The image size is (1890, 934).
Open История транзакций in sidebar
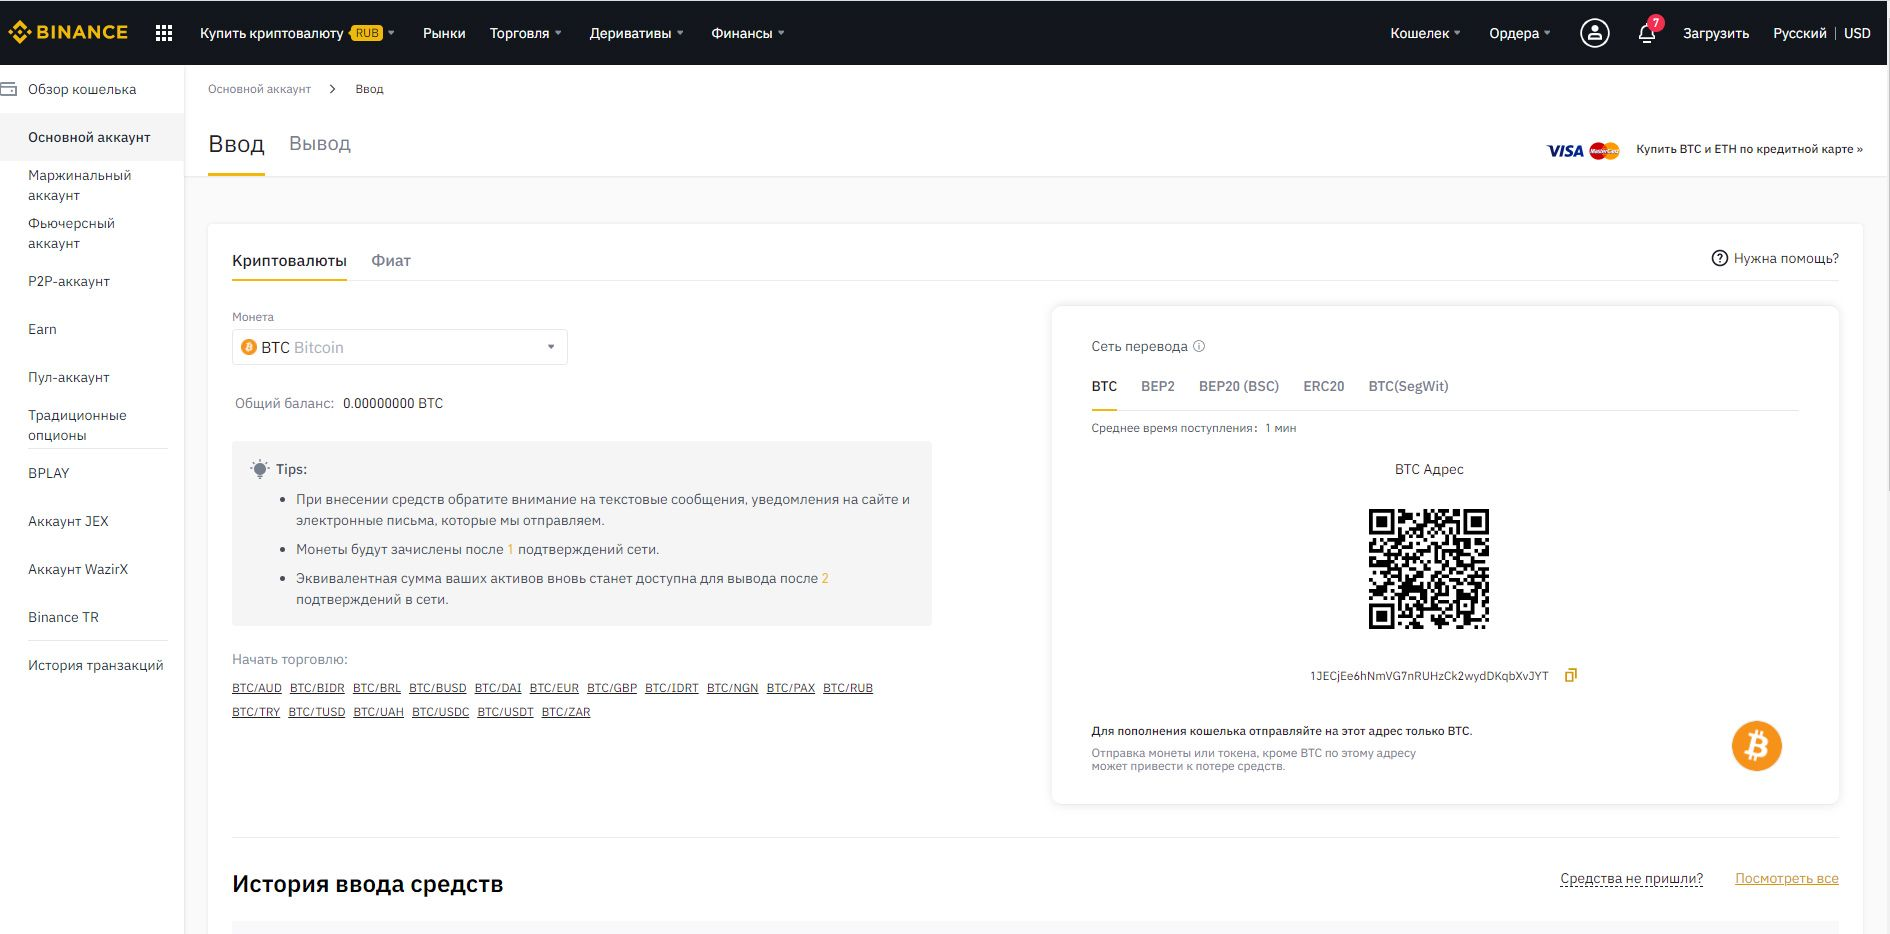(x=96, y=665)
